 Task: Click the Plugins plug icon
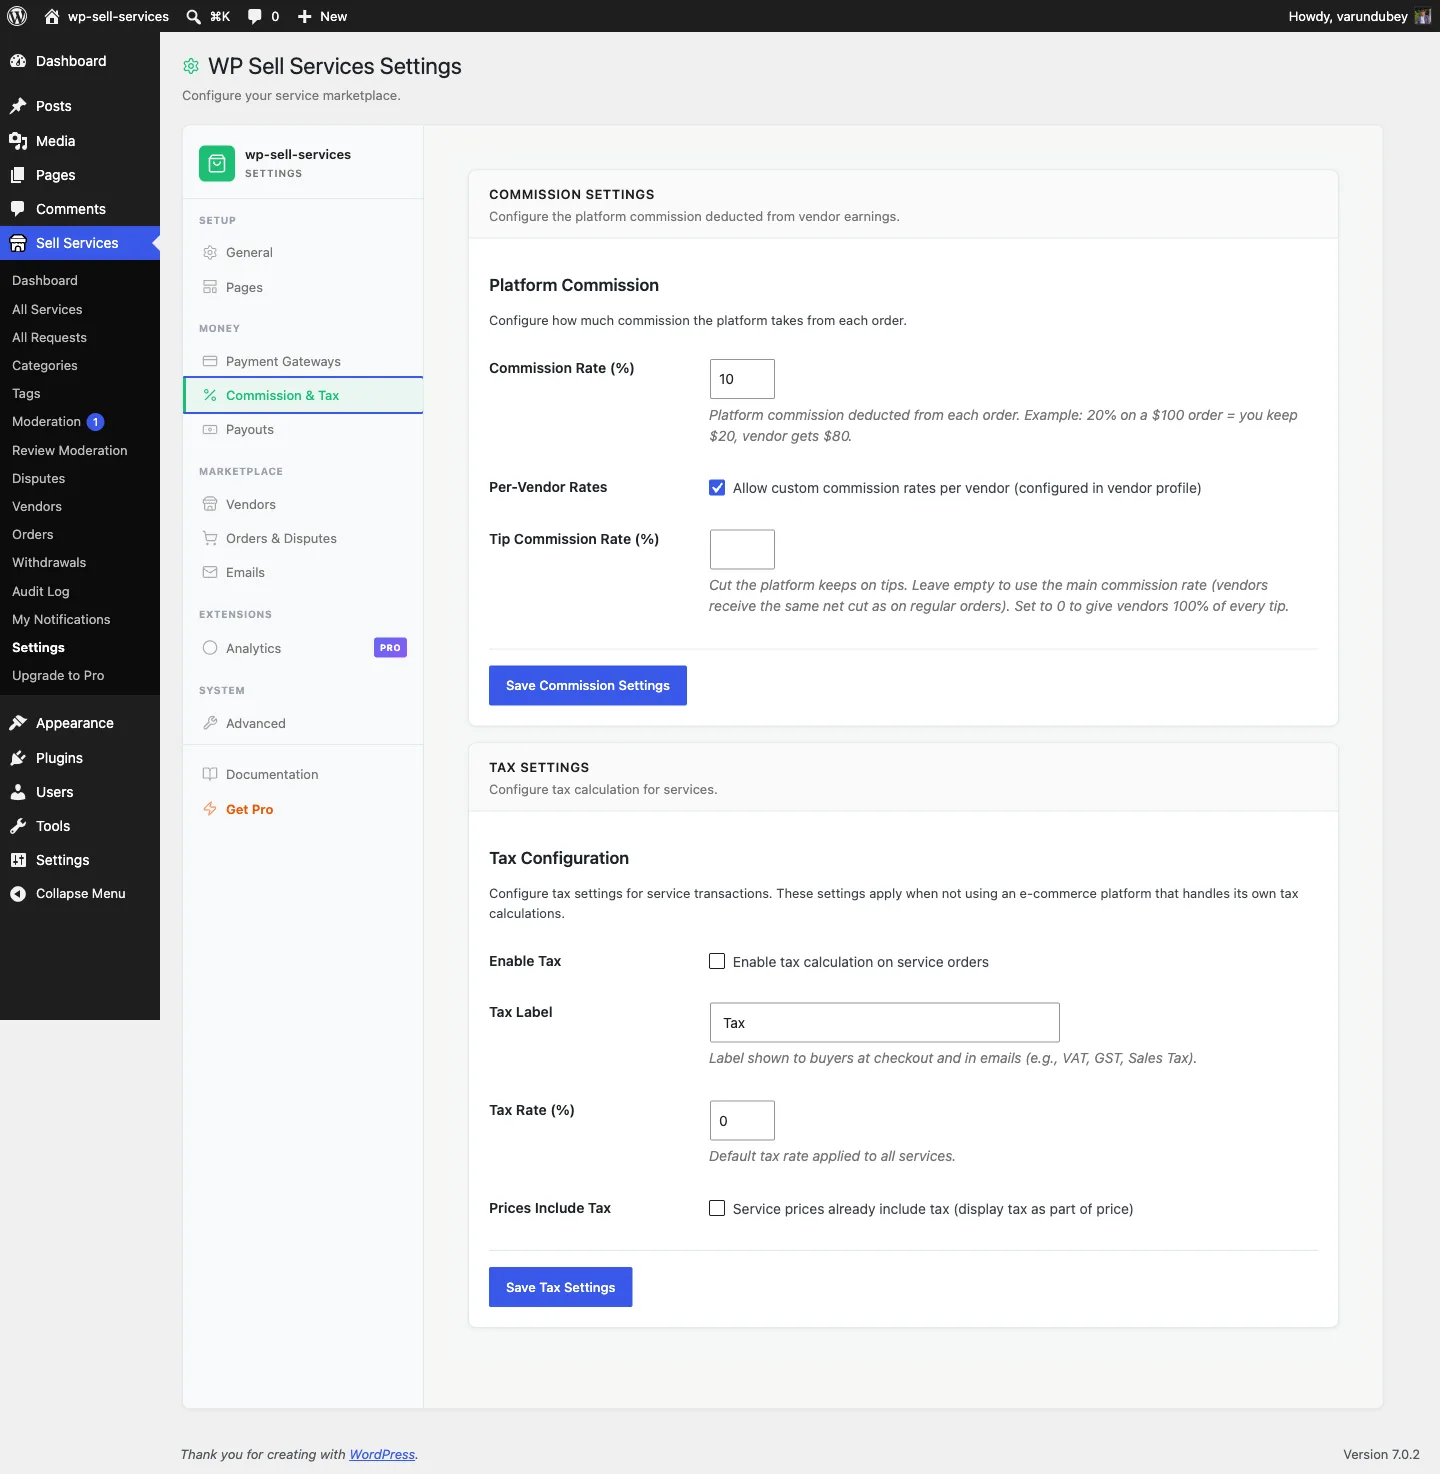[18, 758]
